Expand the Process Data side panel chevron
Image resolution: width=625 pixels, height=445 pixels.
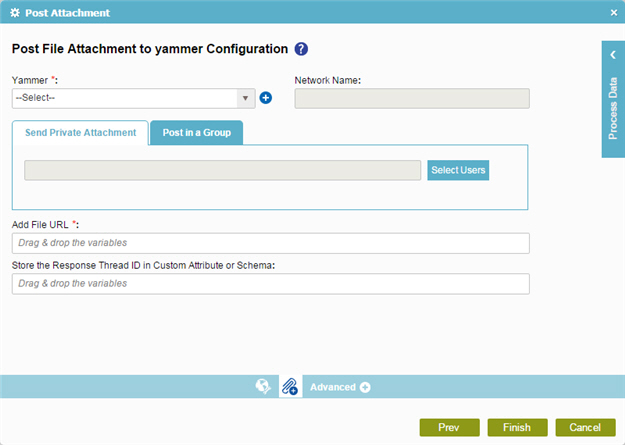613,55
